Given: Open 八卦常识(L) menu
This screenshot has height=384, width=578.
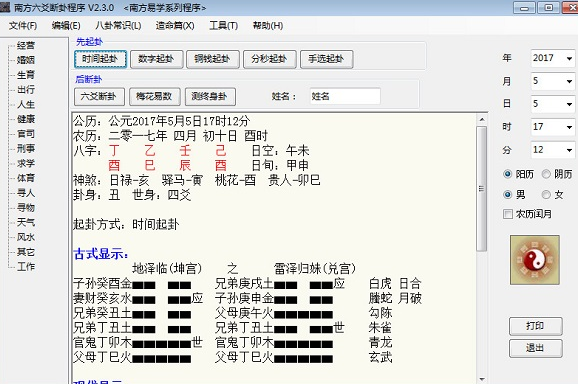Looking at the screenshot, I should click(118, 25).
